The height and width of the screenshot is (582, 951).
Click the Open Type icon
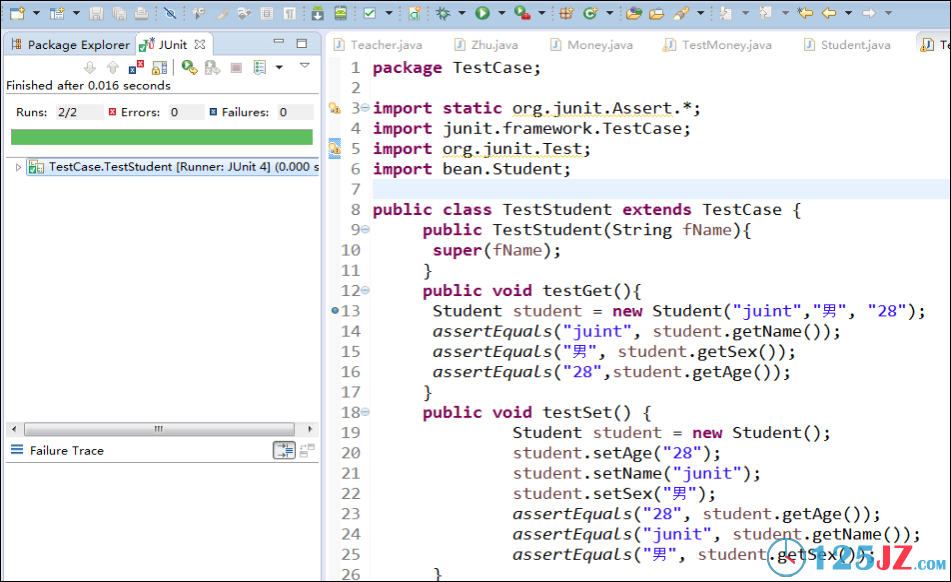[634, 13]
